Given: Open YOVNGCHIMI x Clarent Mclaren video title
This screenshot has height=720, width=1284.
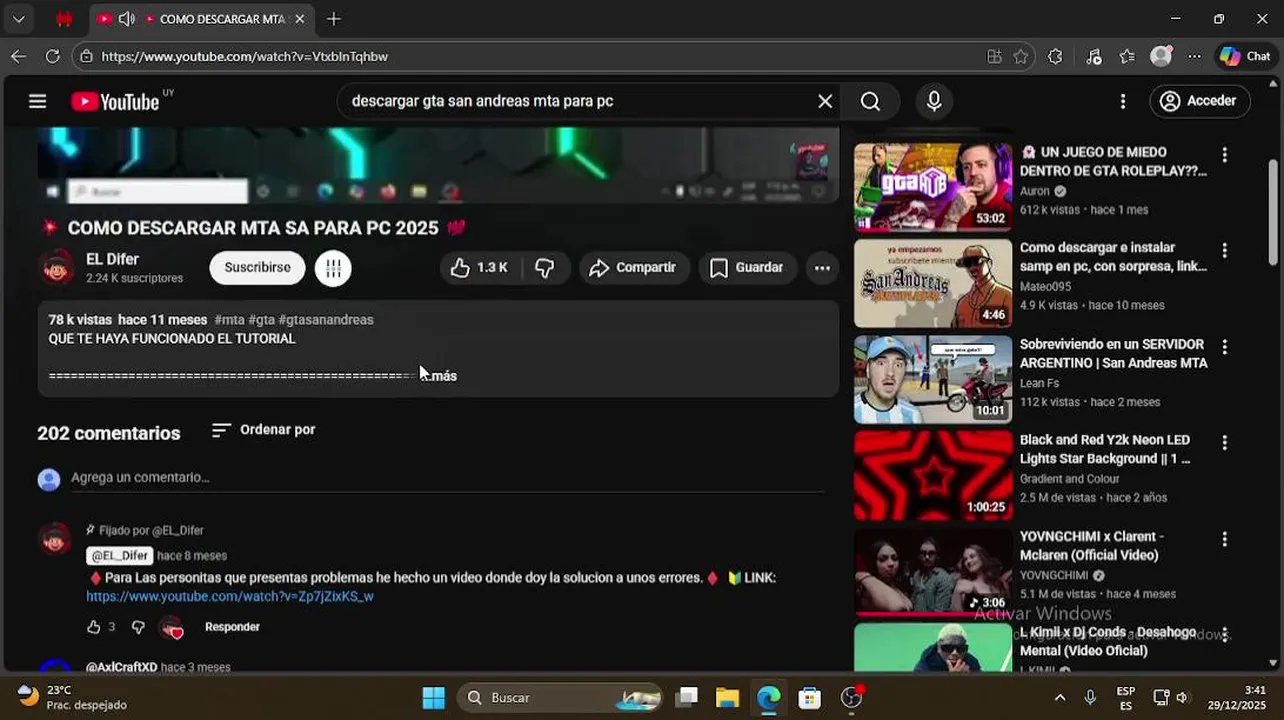Looking at the screenshot, I should coord(1092,546).
